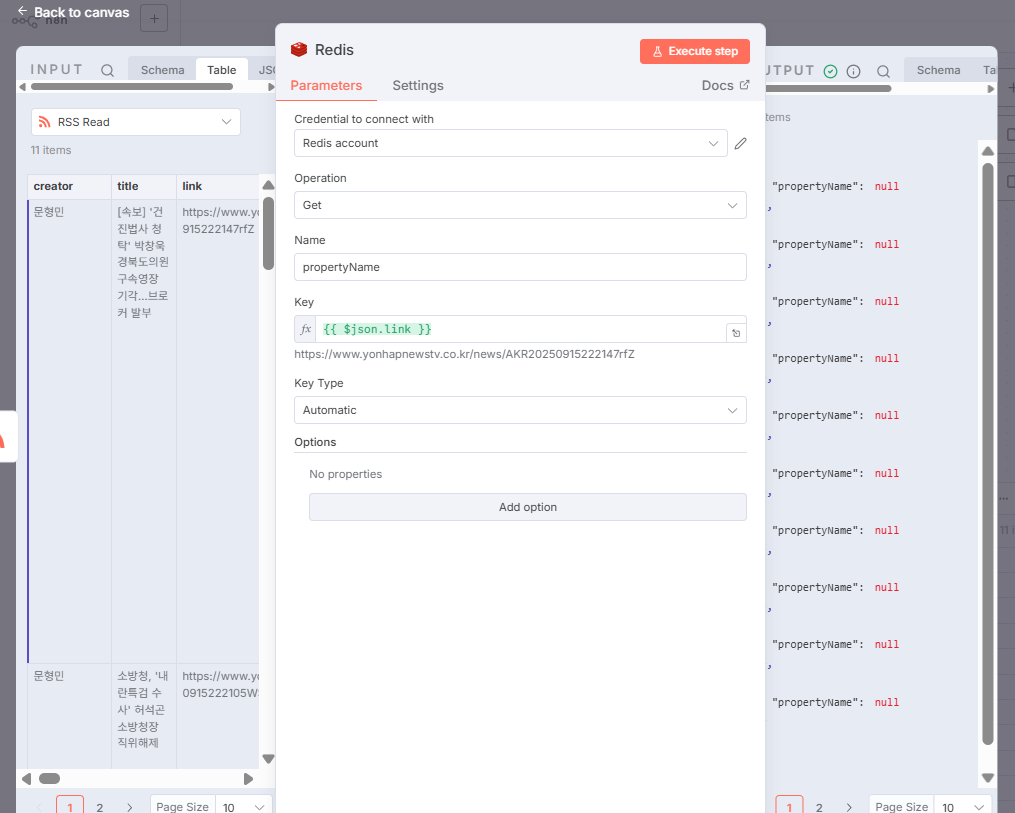
Task: Click the Redis node icon
Action: click(x=299, y=50)
